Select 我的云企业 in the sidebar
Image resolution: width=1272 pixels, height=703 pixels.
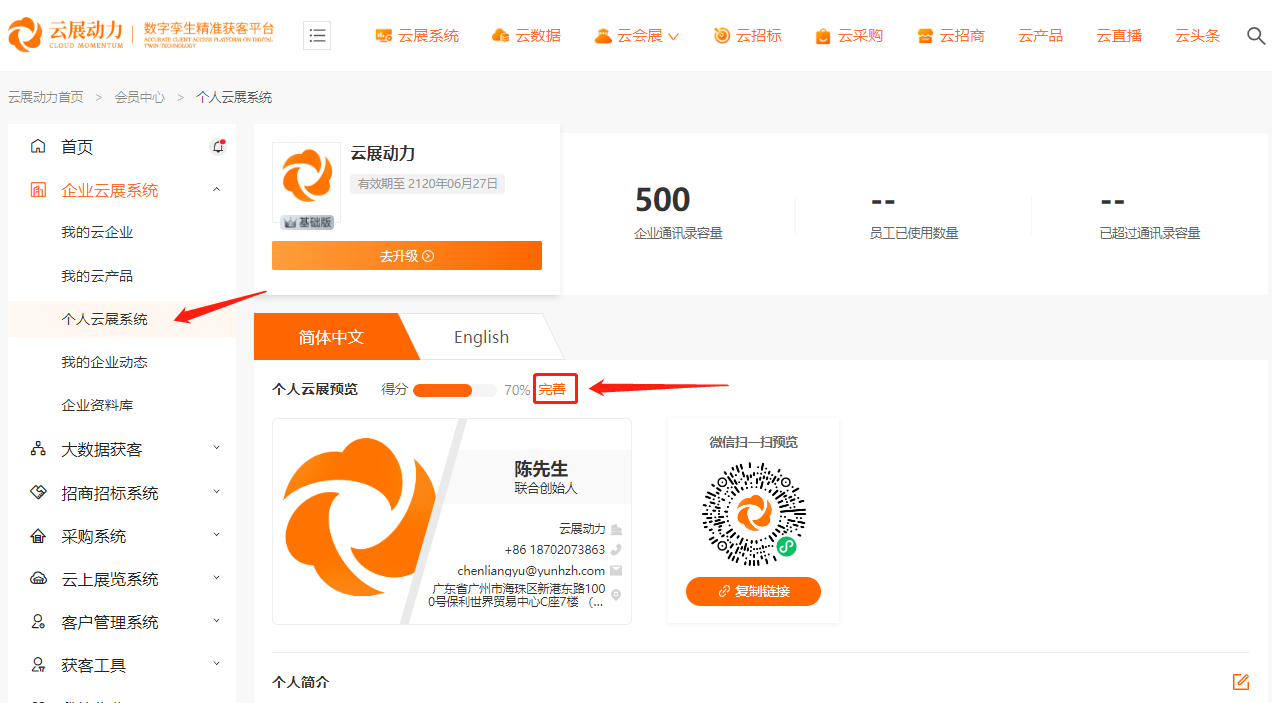point(97,232)
